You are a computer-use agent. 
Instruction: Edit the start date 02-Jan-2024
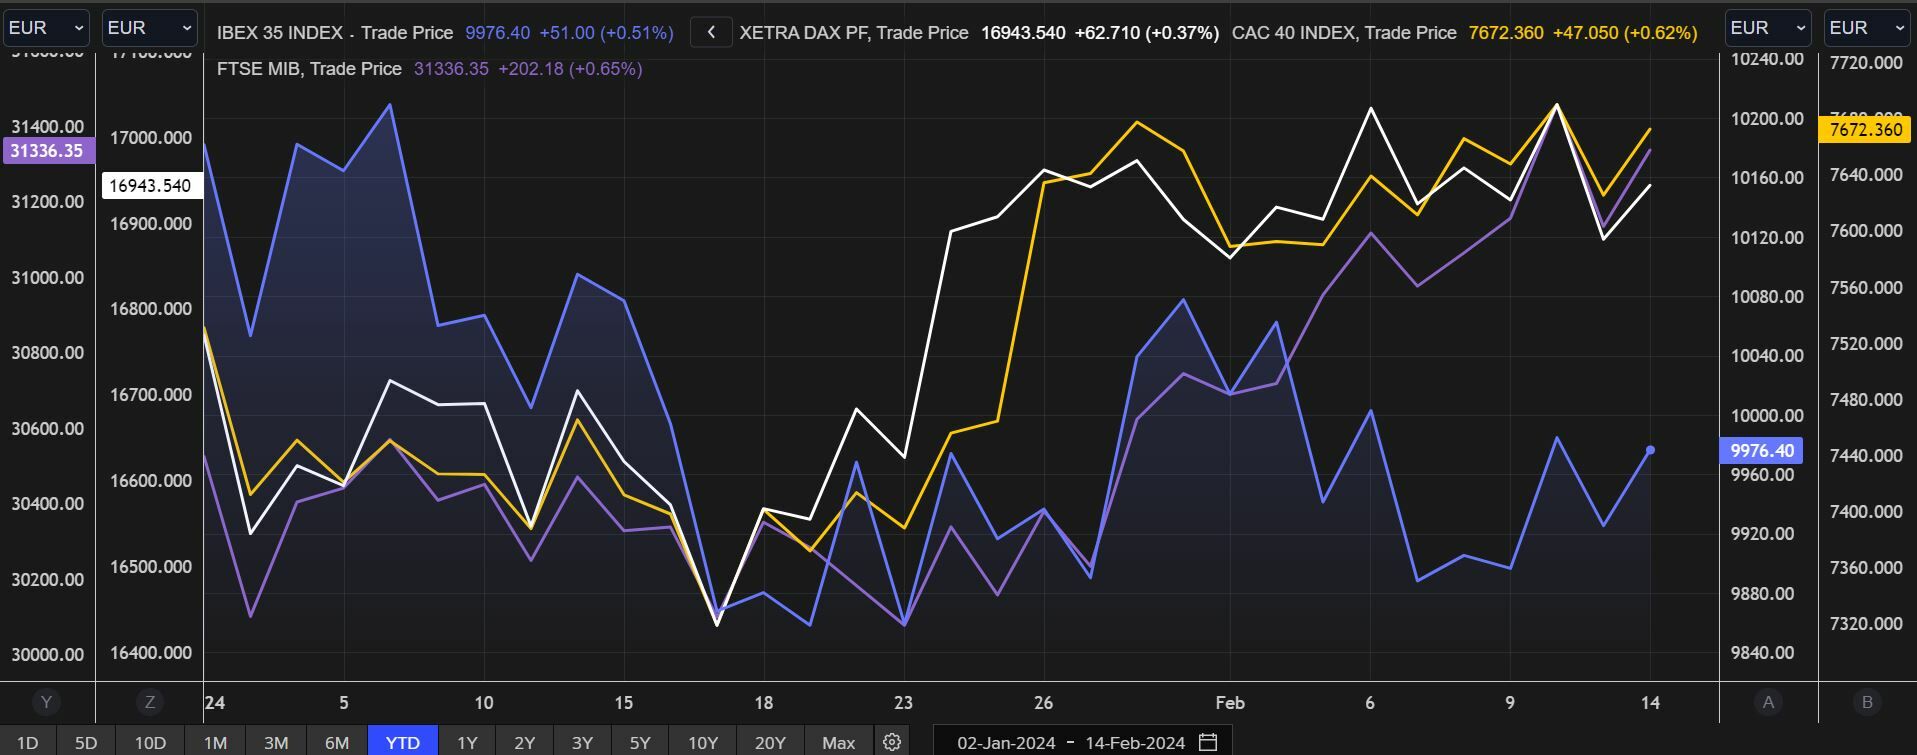(x=1004, y=743)
